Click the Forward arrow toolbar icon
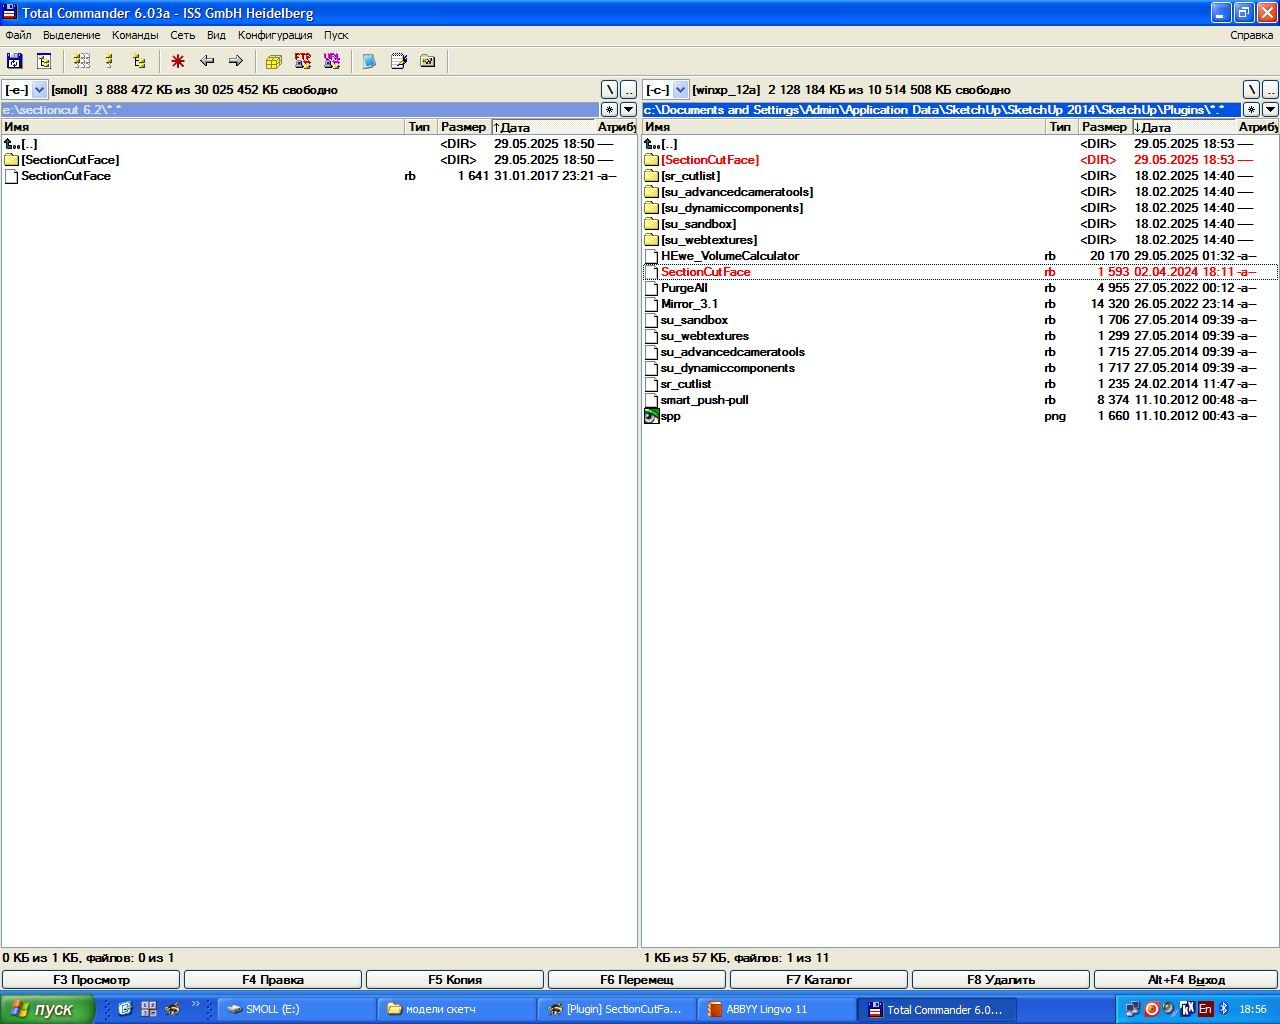1280x1024 pixels. click(x=236, y=61)
